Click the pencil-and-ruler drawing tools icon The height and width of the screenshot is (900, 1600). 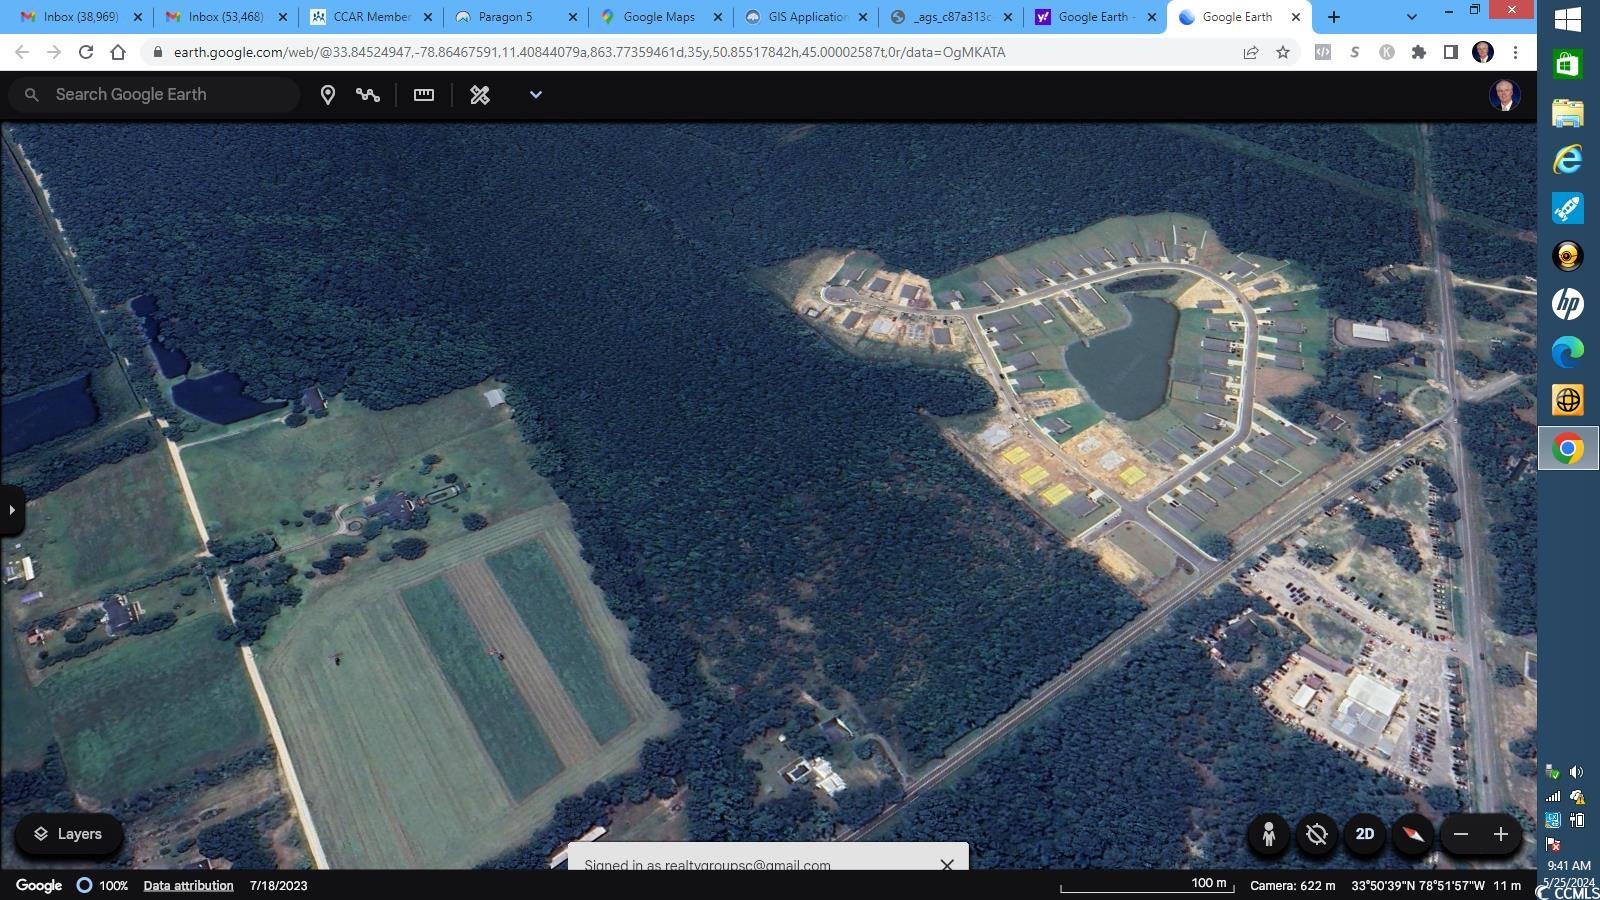click(x=479, y=94)
